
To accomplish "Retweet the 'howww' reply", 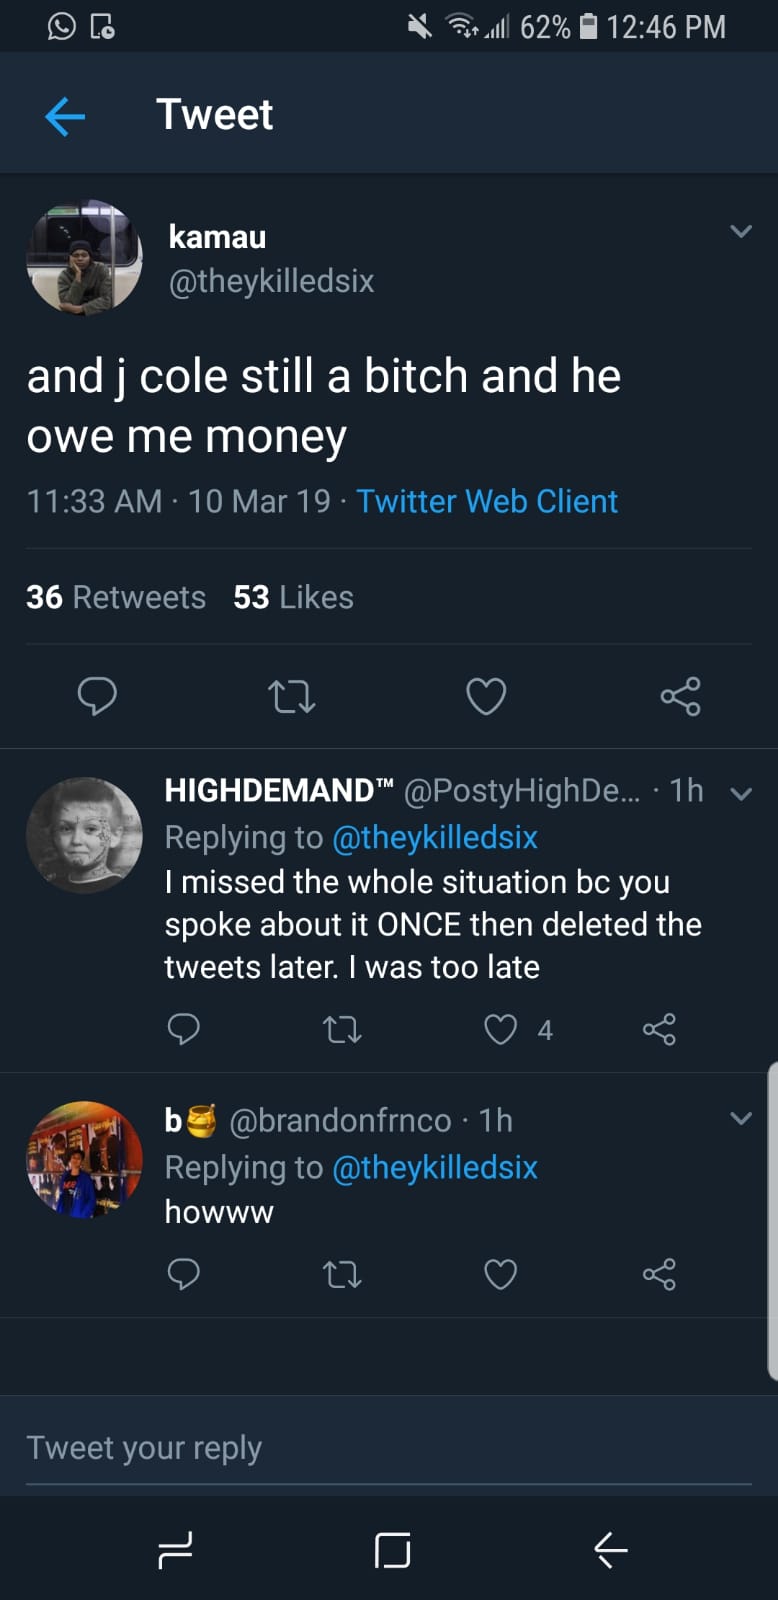I will point(342,1274).
